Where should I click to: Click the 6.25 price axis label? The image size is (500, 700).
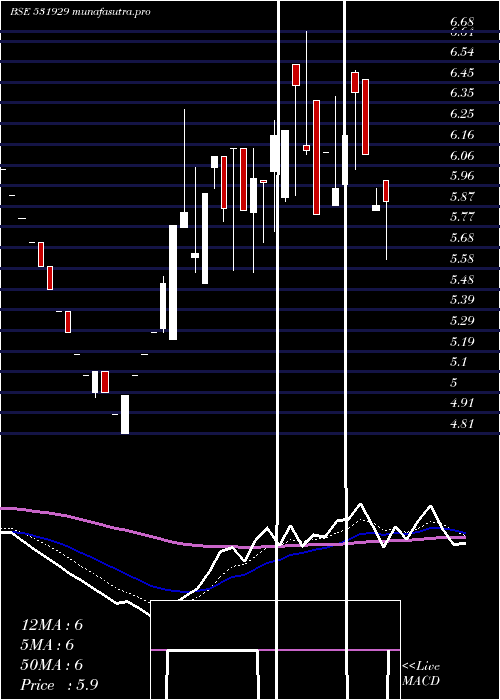pyautogui.click(x=462, y=113)
